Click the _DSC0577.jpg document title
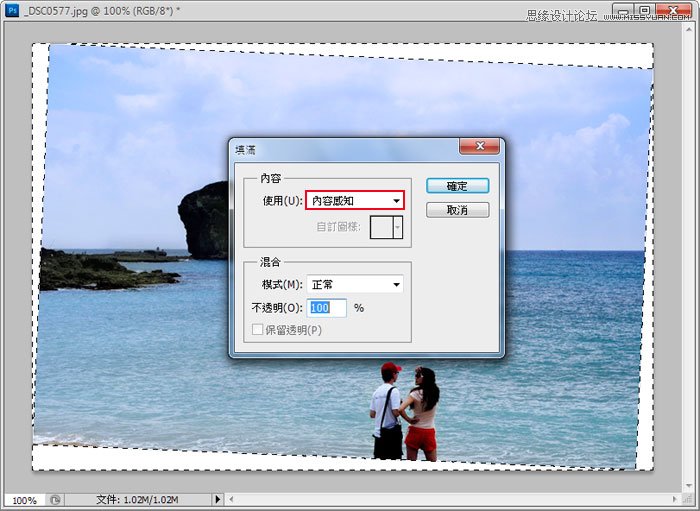 (56, 11)
